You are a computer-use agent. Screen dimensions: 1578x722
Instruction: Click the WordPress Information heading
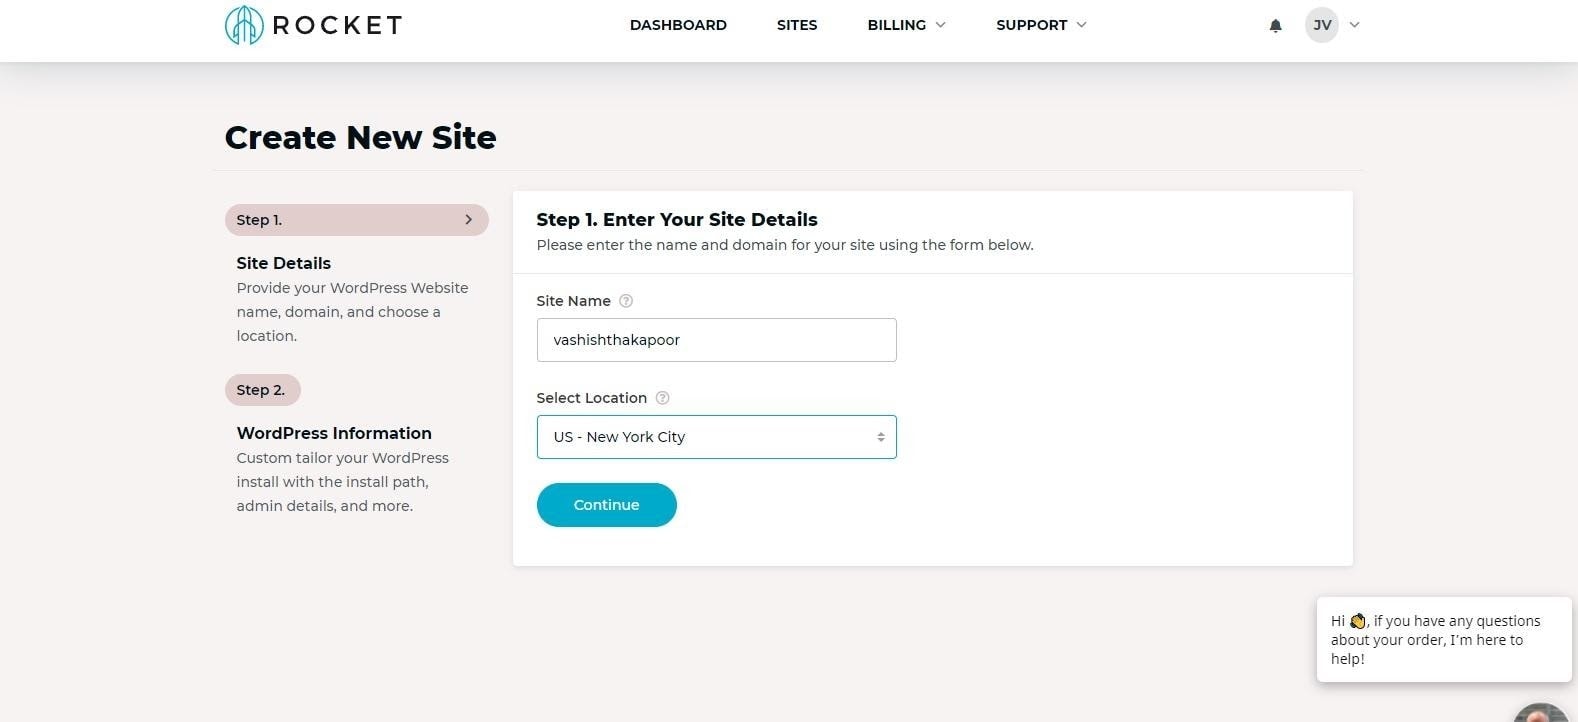point(334,433)
